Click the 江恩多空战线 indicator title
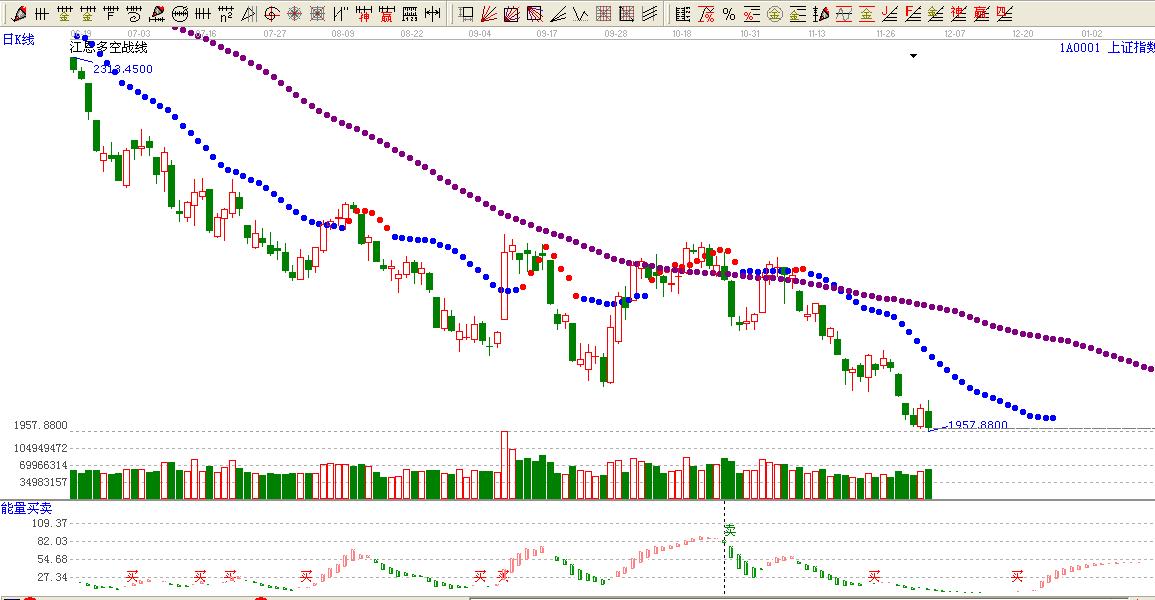The height and width of the screenshot is (600, 1155). (x=109, y=48)
